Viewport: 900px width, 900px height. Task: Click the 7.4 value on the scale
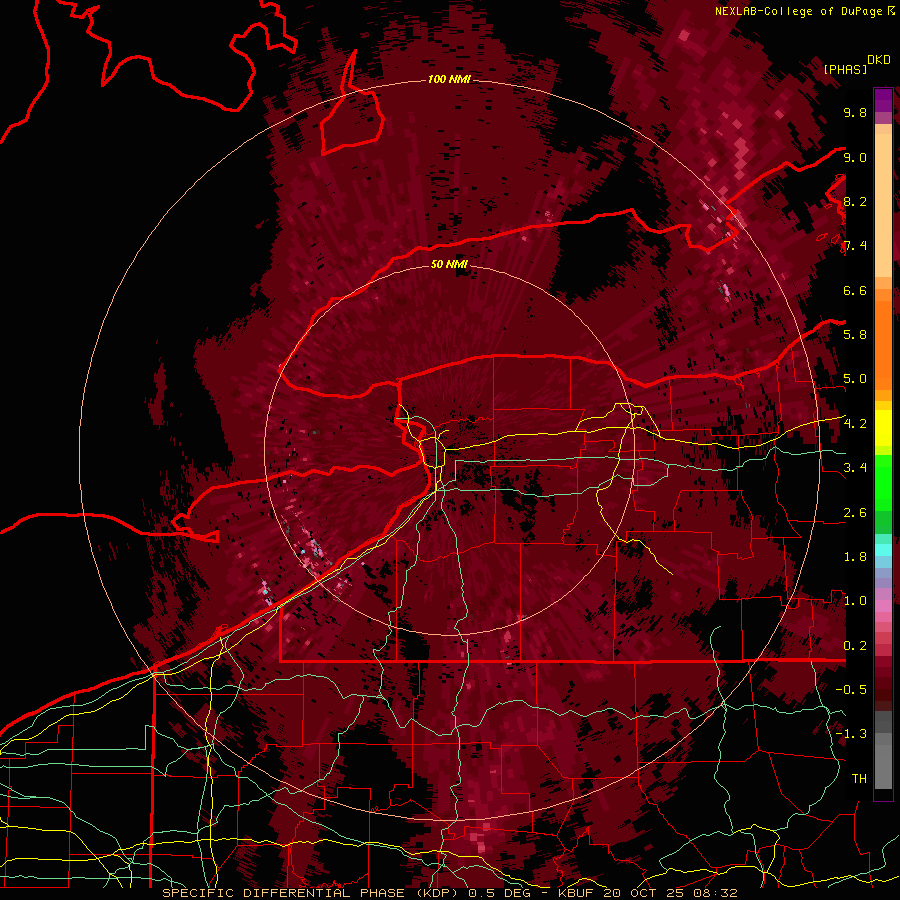(855, 246)
